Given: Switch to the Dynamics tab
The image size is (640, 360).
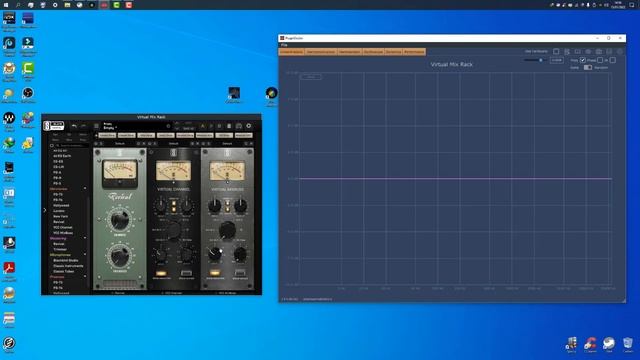Looking at the screenshot, I should 393,52.
